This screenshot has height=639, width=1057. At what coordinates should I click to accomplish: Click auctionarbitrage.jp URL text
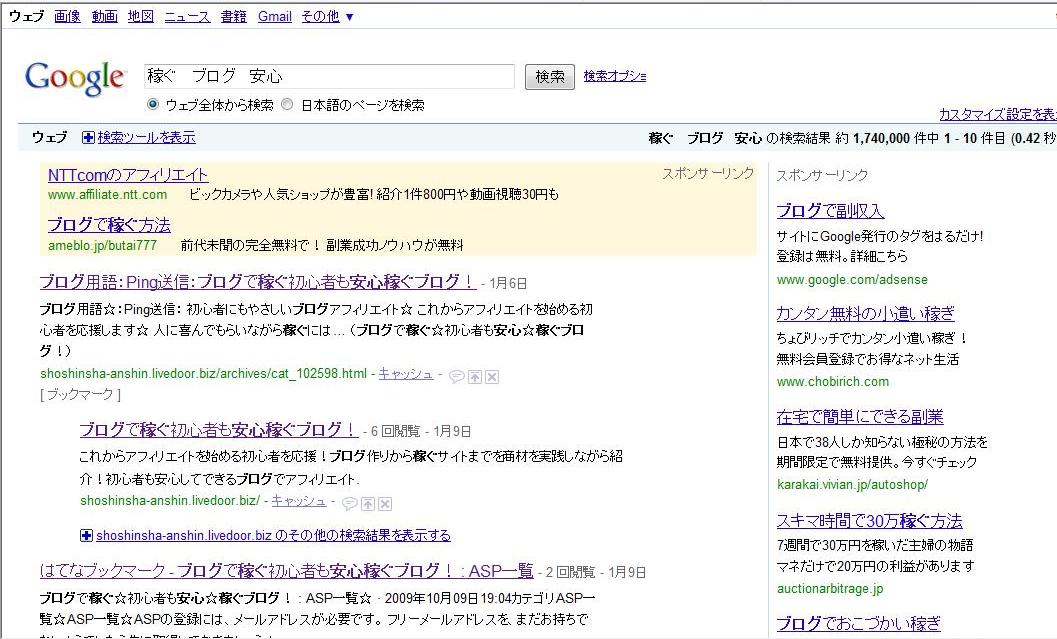(x=830, y=588)
